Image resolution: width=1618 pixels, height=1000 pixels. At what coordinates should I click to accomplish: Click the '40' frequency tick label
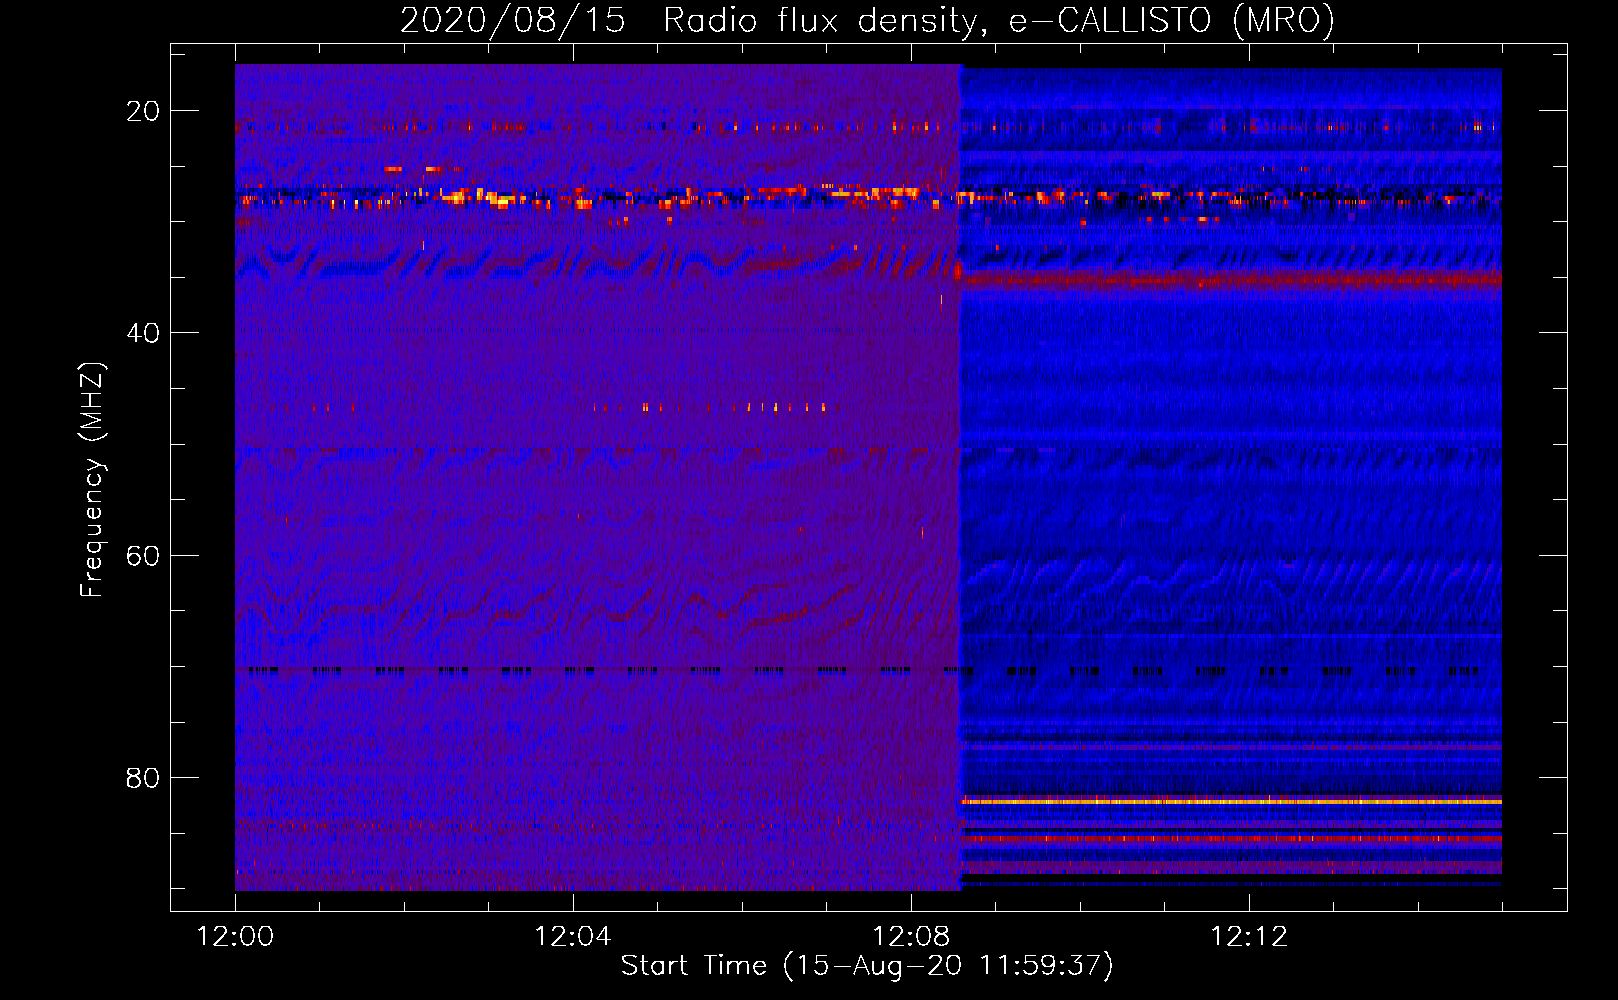click(143, 333)
